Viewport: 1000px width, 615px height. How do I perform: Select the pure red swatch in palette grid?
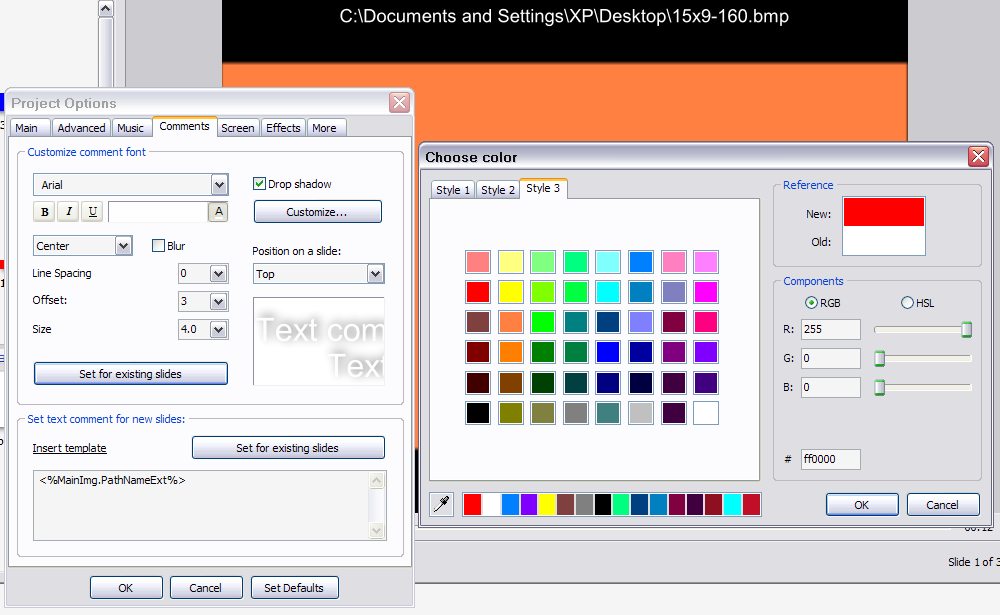(x=478, y=292)
